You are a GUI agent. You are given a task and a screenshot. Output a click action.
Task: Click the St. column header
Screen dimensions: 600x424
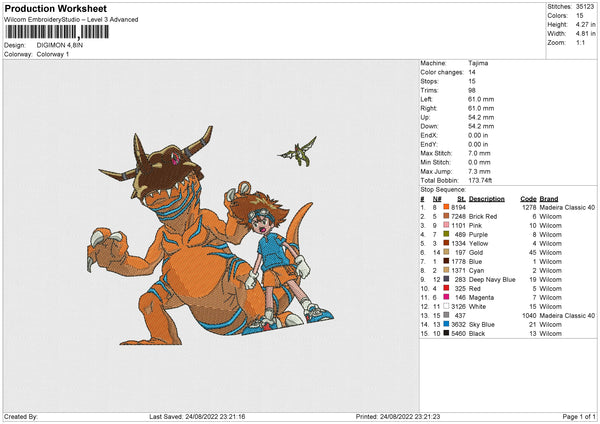[x=461, y=199]
